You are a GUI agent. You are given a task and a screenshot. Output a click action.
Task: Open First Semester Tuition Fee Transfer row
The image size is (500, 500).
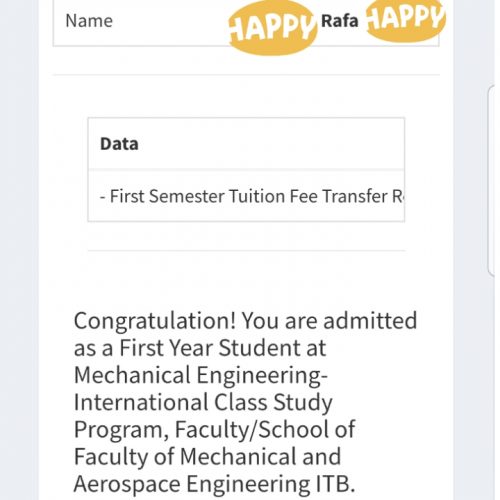coord(246,196)
